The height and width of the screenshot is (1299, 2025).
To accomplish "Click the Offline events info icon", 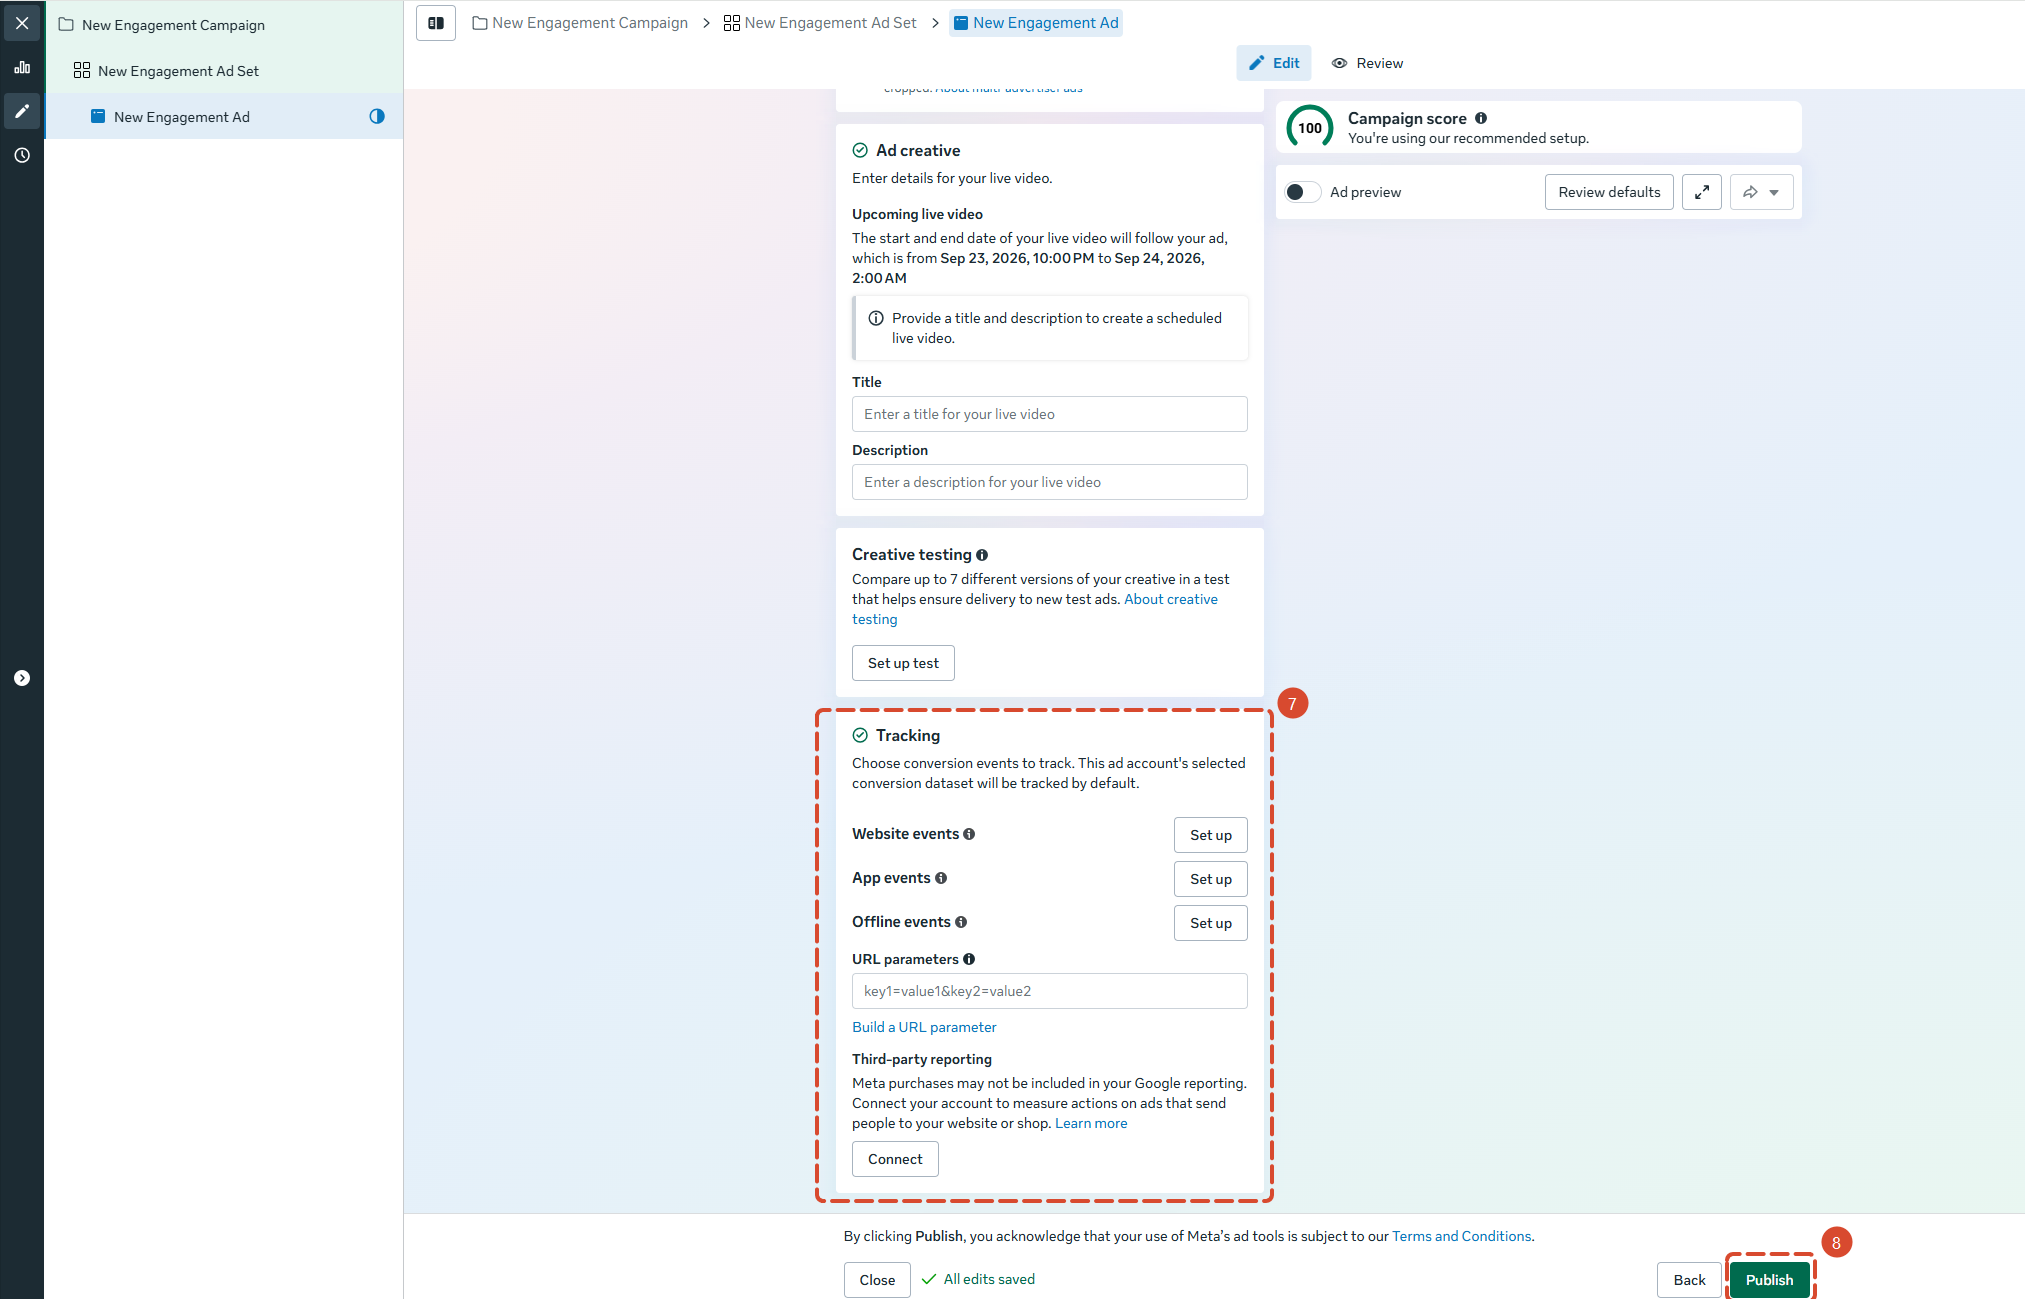I will pyautogui.click(x=961, y=922).
